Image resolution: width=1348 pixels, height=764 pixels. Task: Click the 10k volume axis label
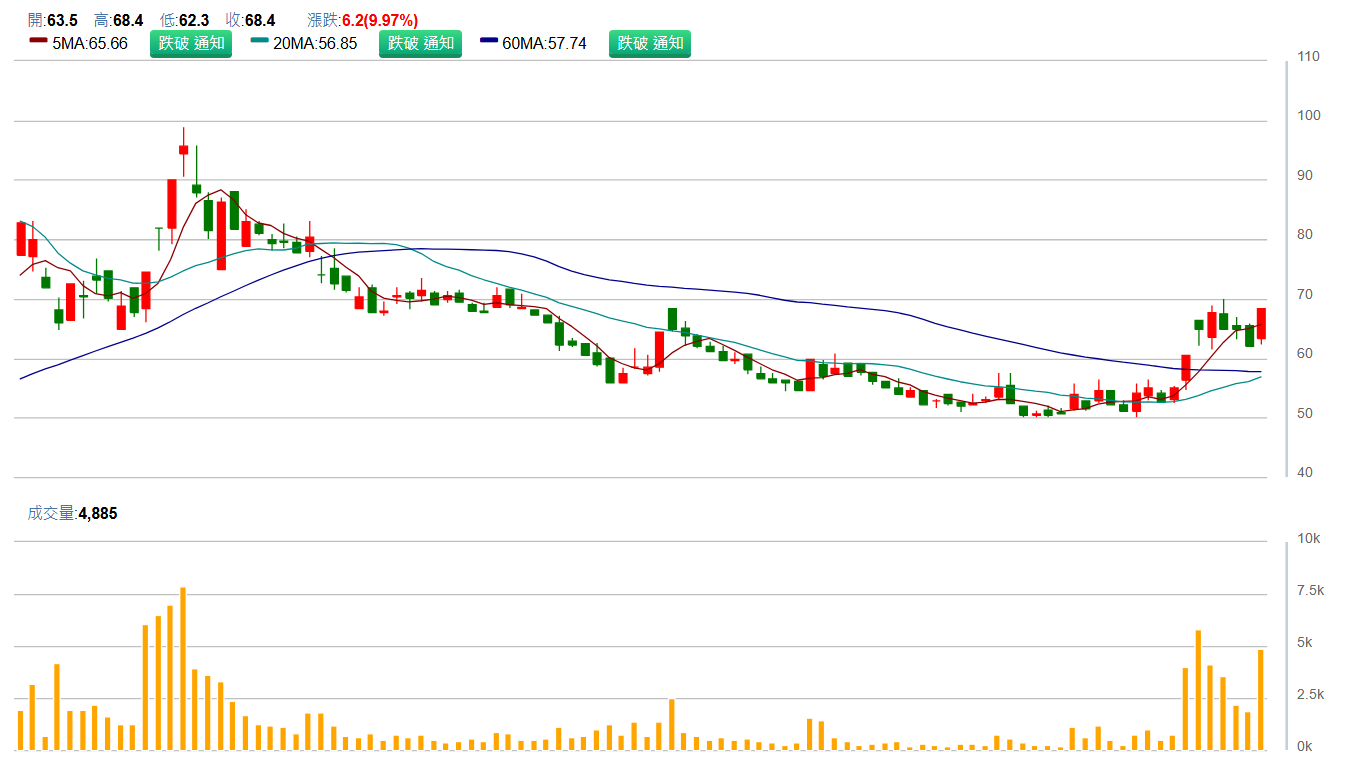1309,539
